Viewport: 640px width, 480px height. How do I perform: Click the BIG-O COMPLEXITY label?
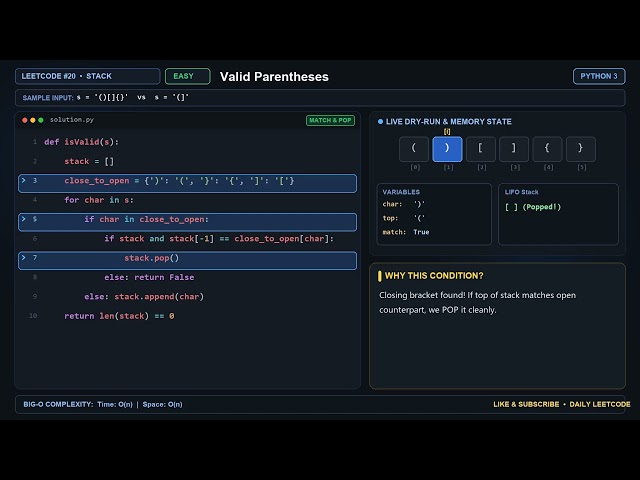coord(58,404)
